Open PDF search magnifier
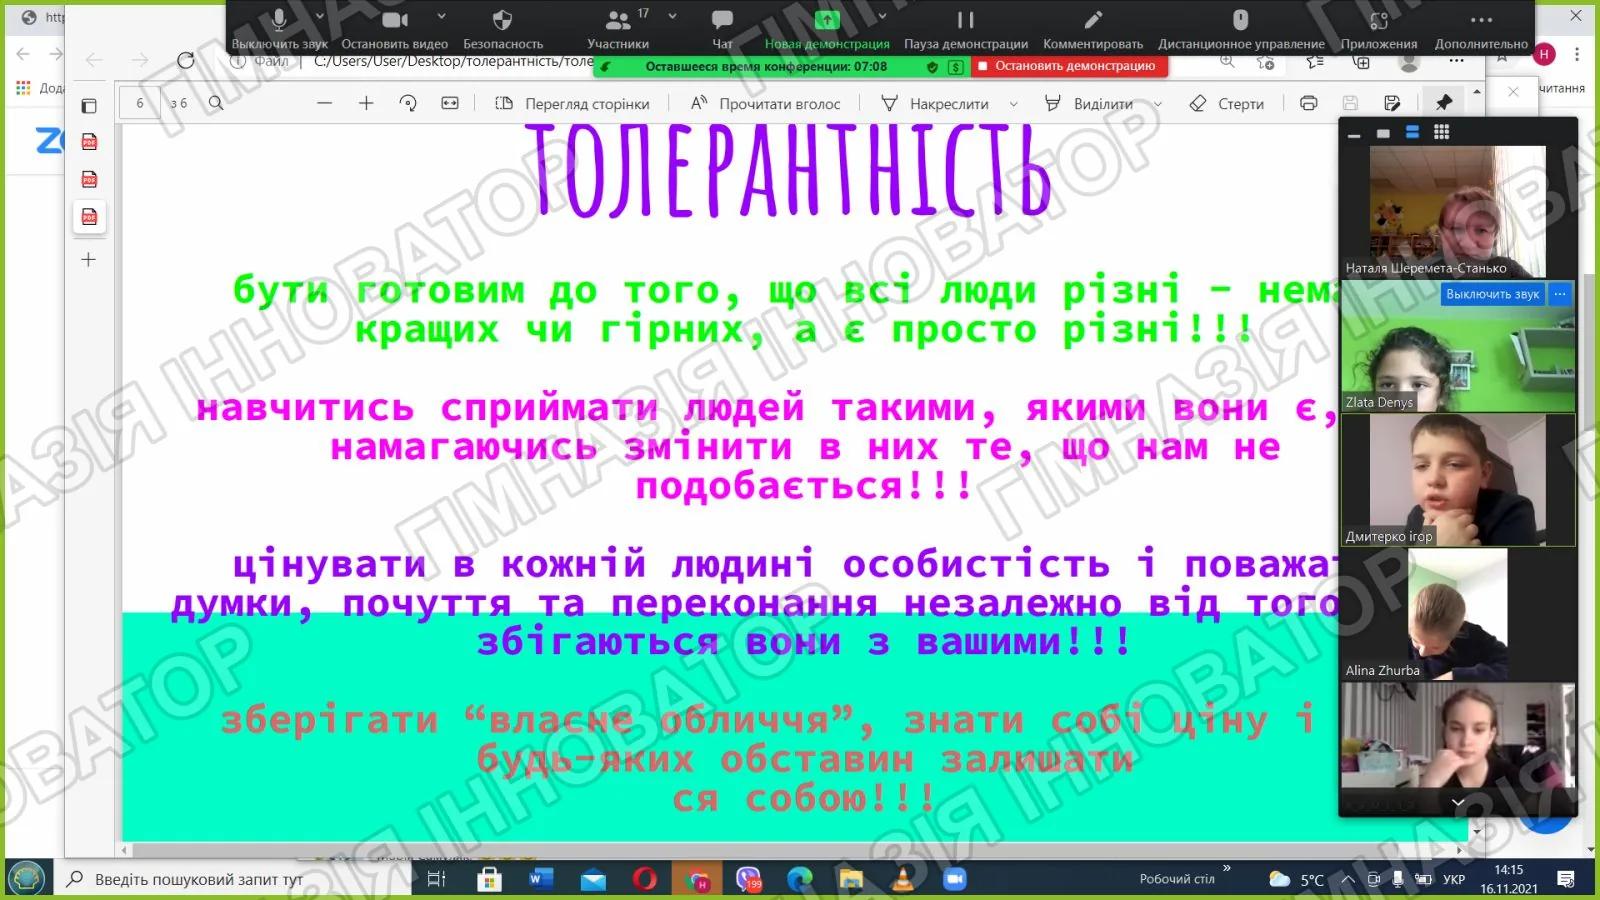Image resolution: width=1600 pixels, height=900 pixels. coord(216,103)
